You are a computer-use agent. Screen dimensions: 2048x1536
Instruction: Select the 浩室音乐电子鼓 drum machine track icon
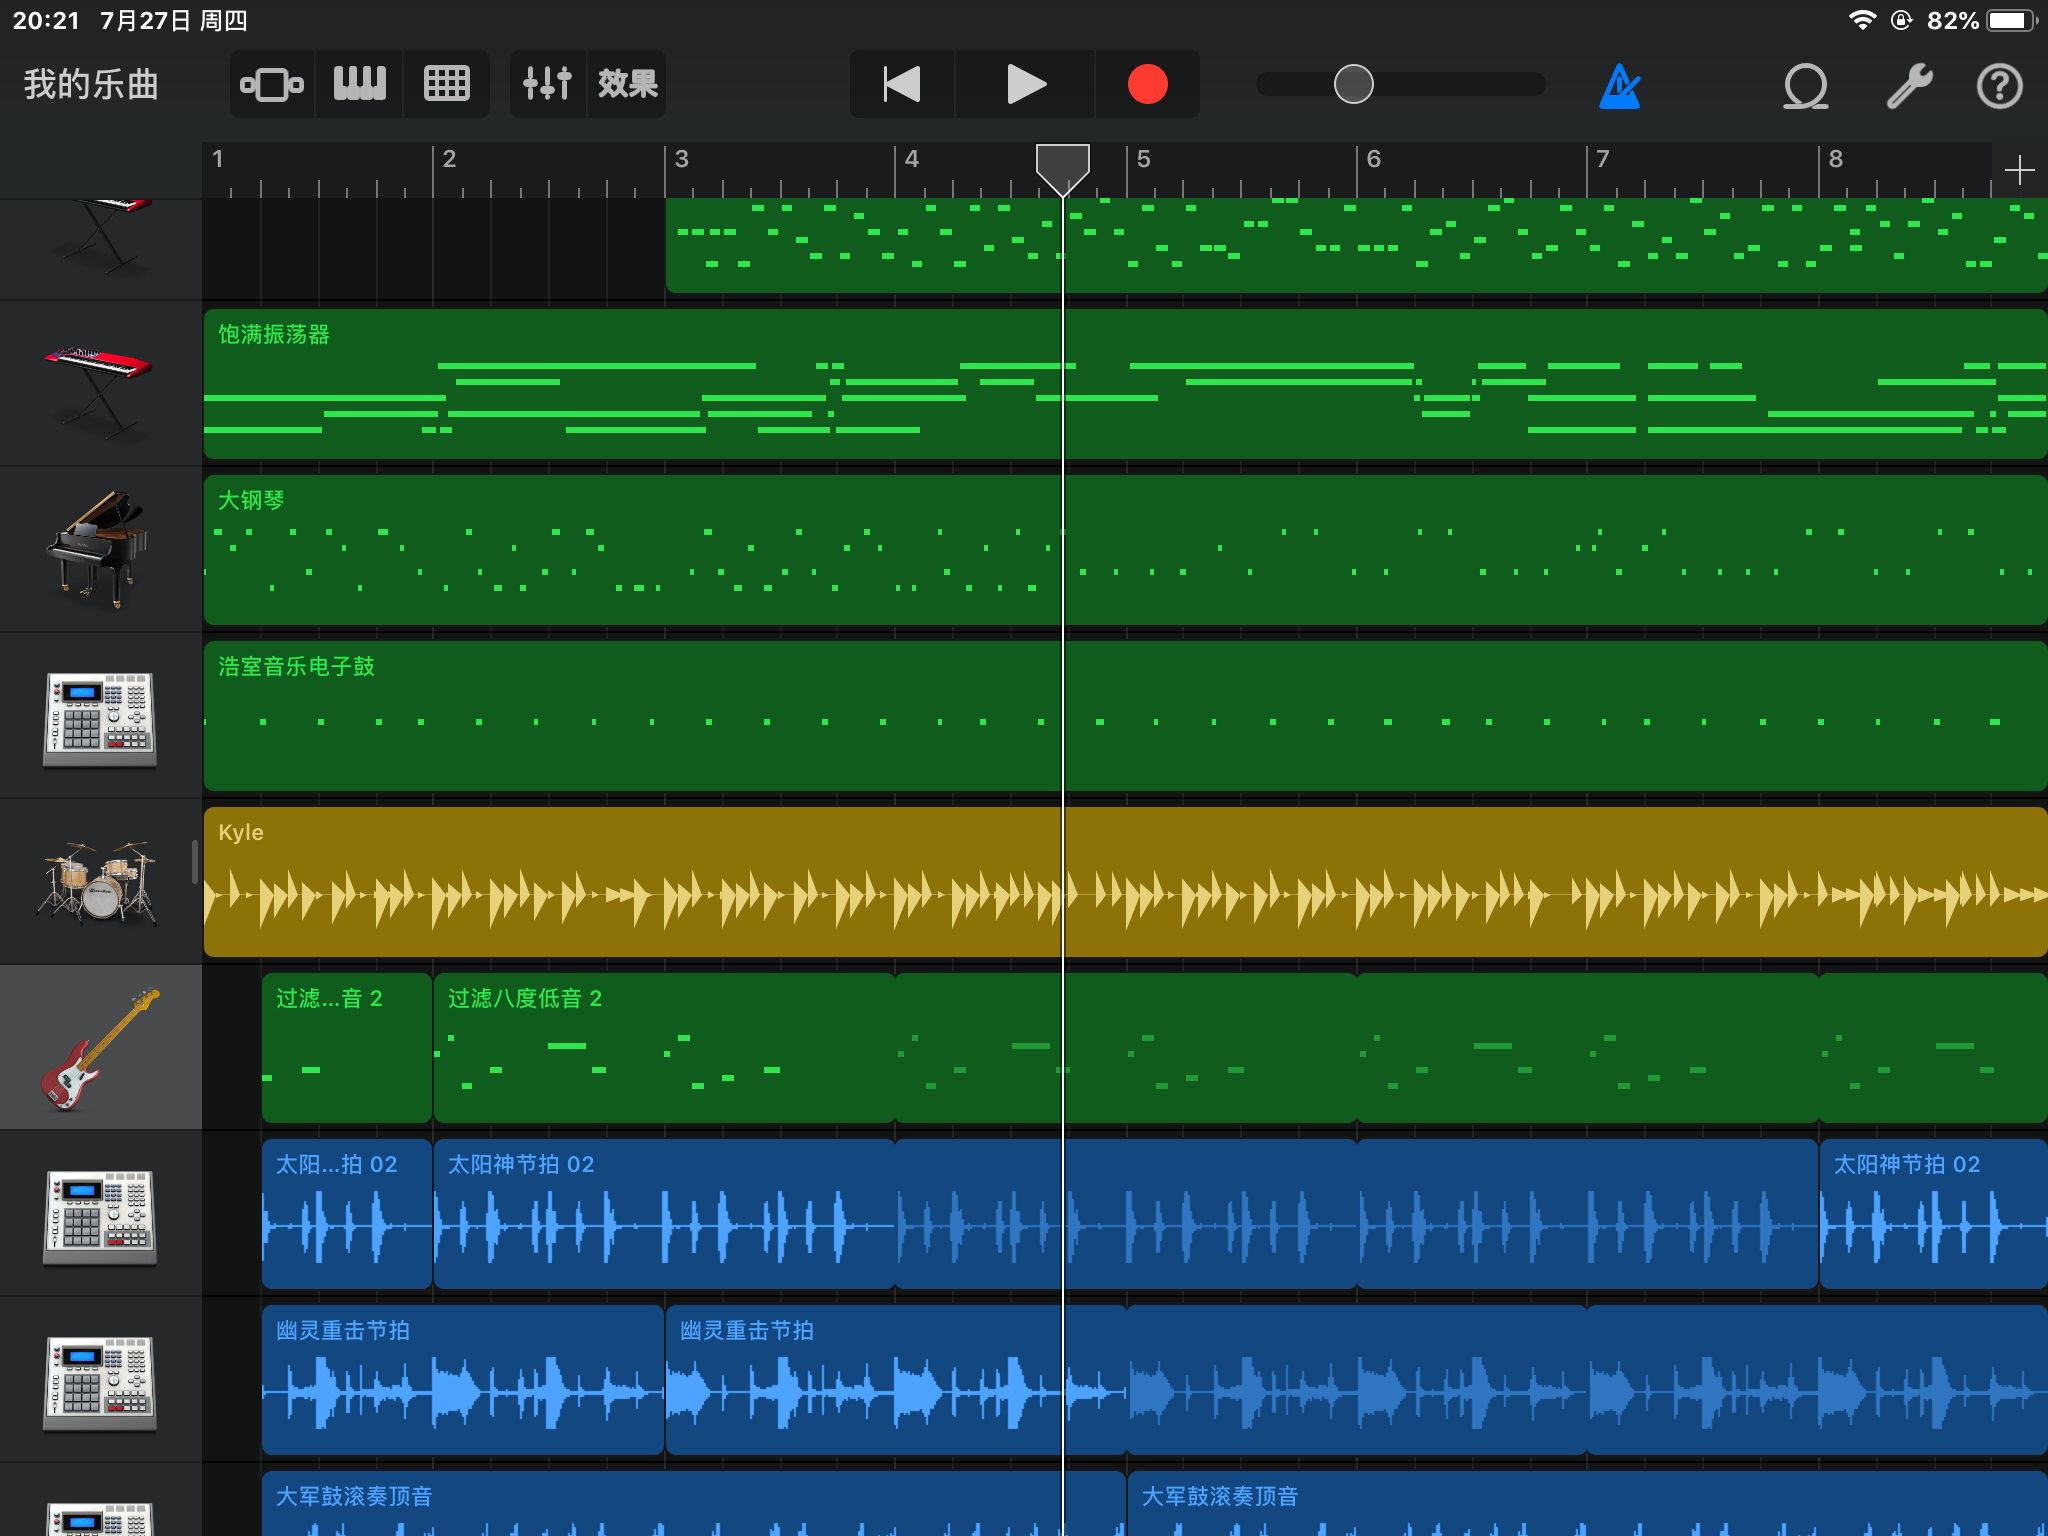coord(100,718)
